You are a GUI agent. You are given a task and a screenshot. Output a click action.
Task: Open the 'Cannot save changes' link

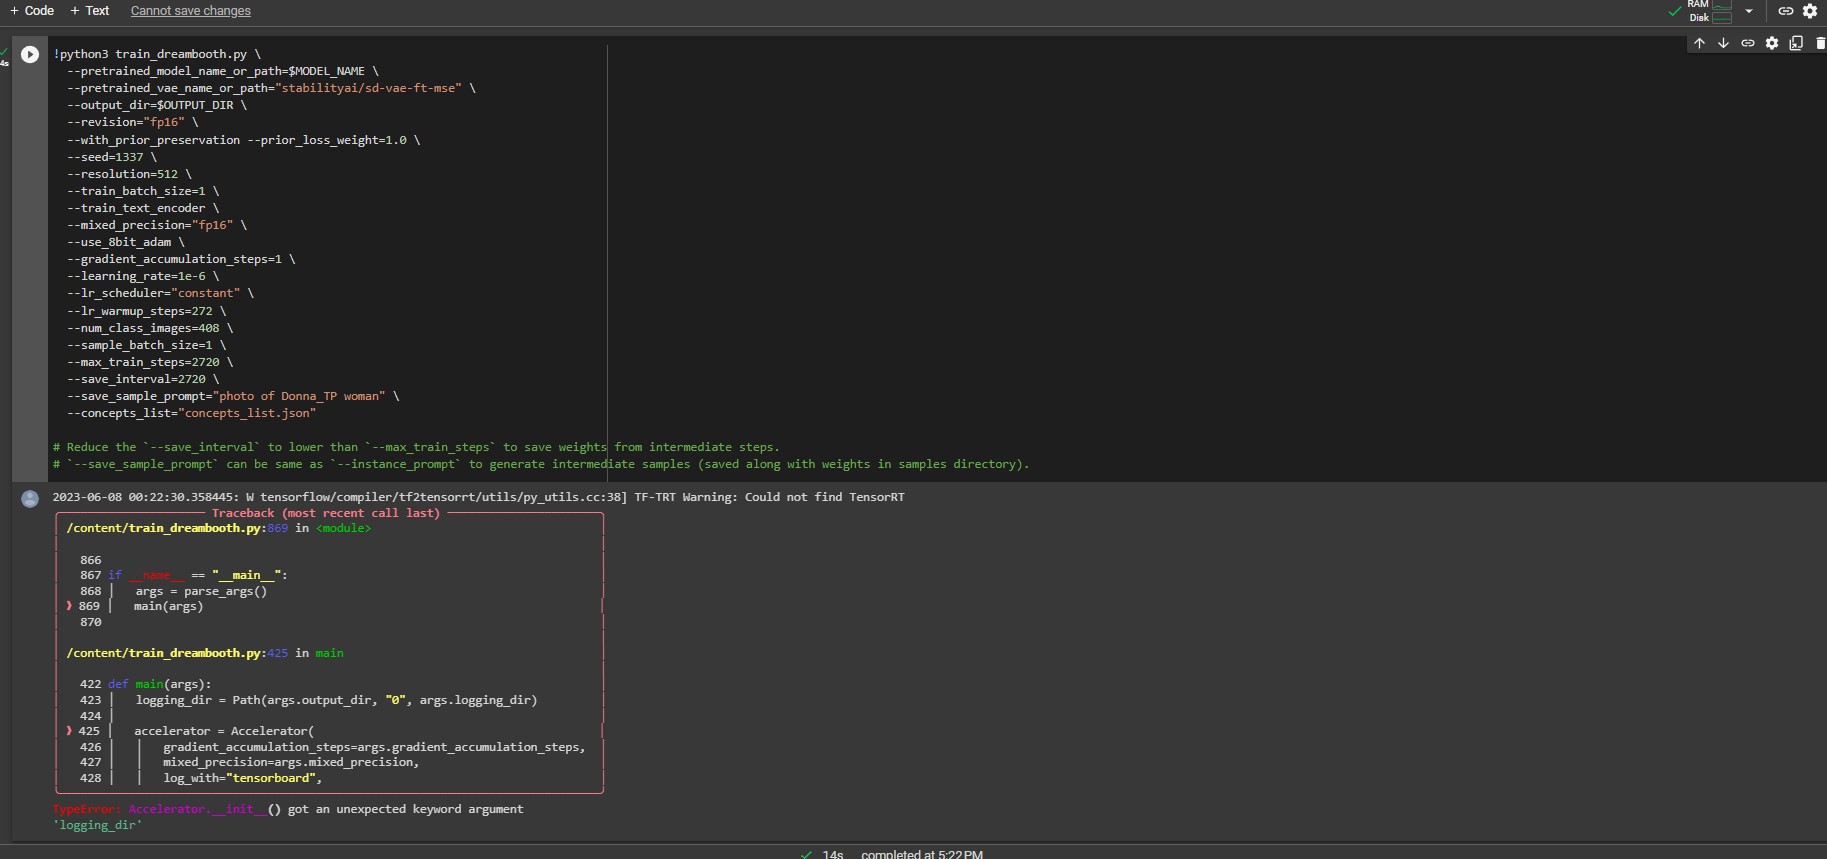coord(190,11)
